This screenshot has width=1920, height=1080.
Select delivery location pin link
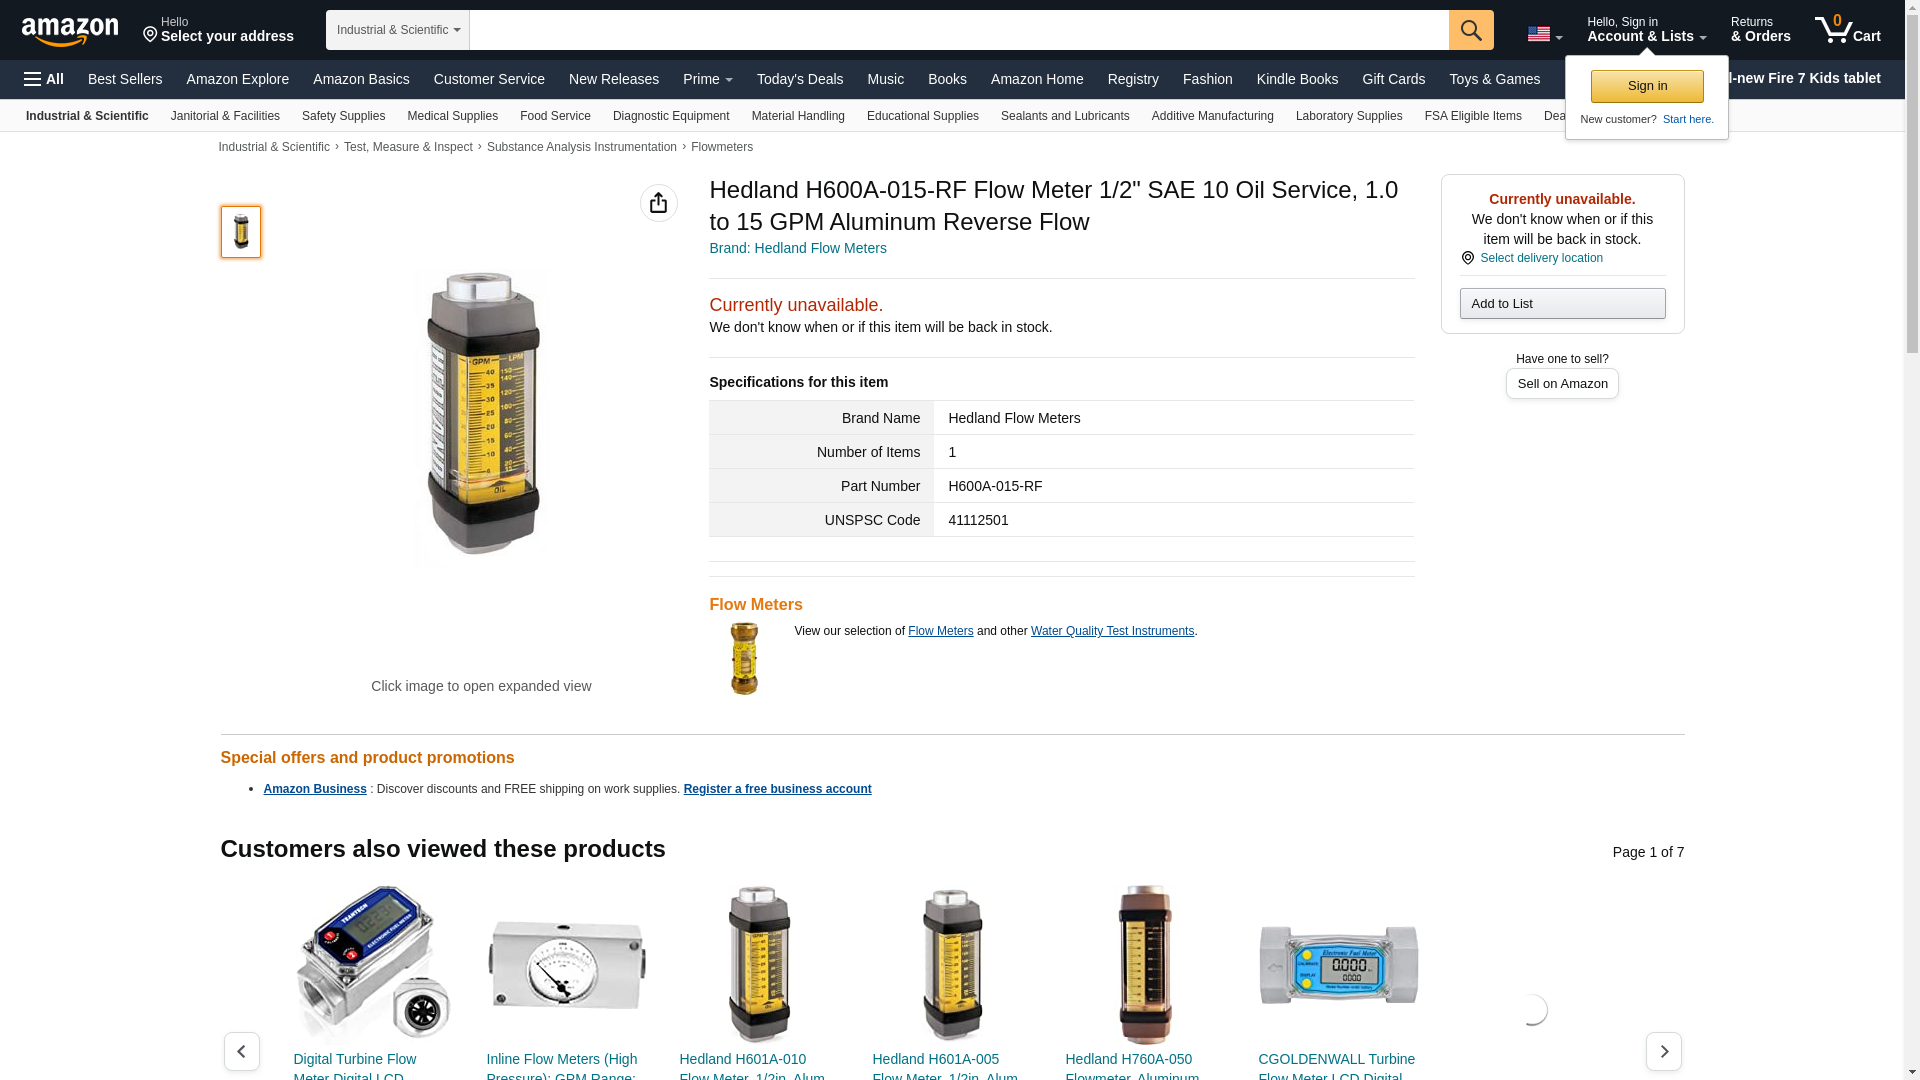point(1532,258)
